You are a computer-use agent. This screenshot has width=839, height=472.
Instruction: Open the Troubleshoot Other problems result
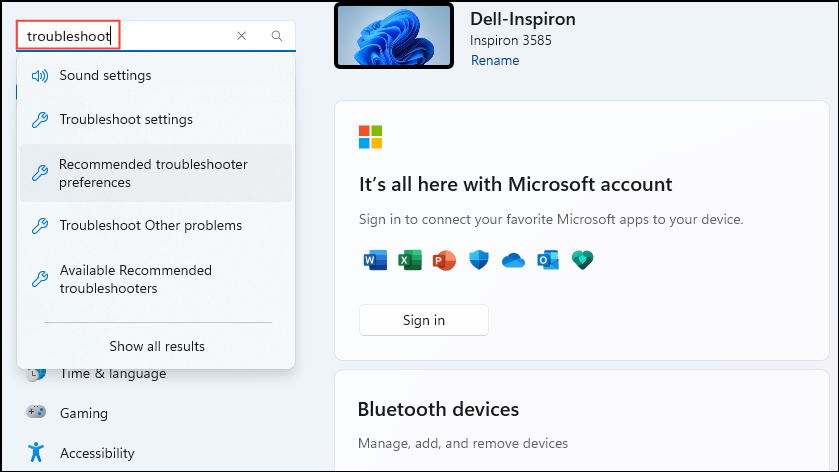click(156, 225)
